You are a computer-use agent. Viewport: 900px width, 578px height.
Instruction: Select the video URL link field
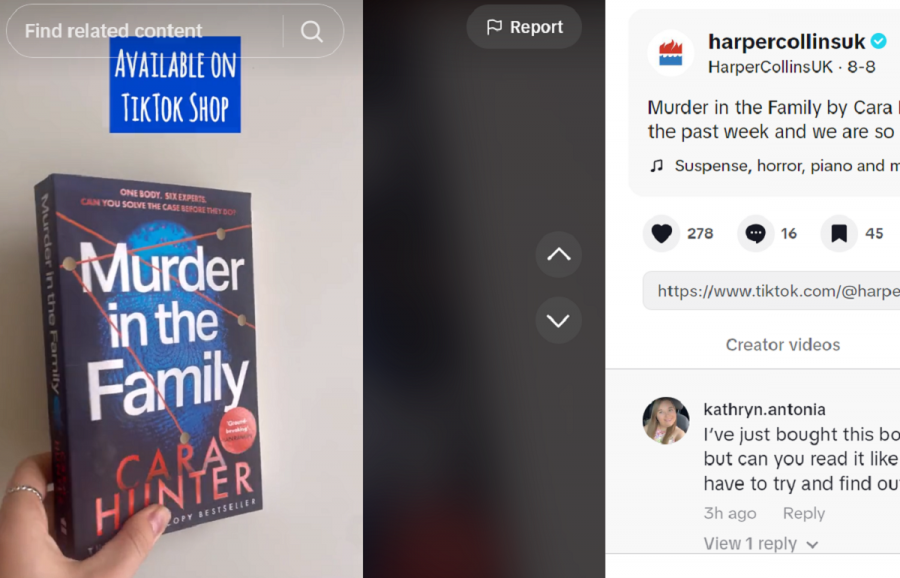(771, 291)
